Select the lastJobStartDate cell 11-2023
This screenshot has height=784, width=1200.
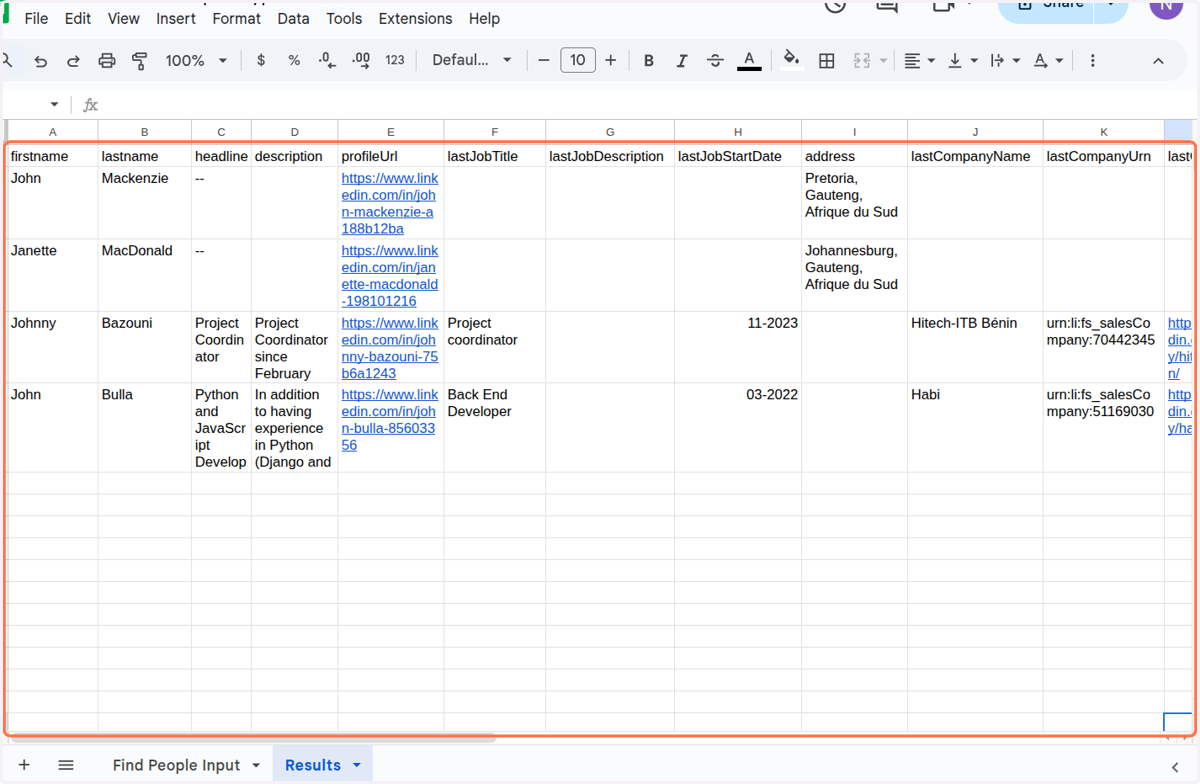(738, 347)
